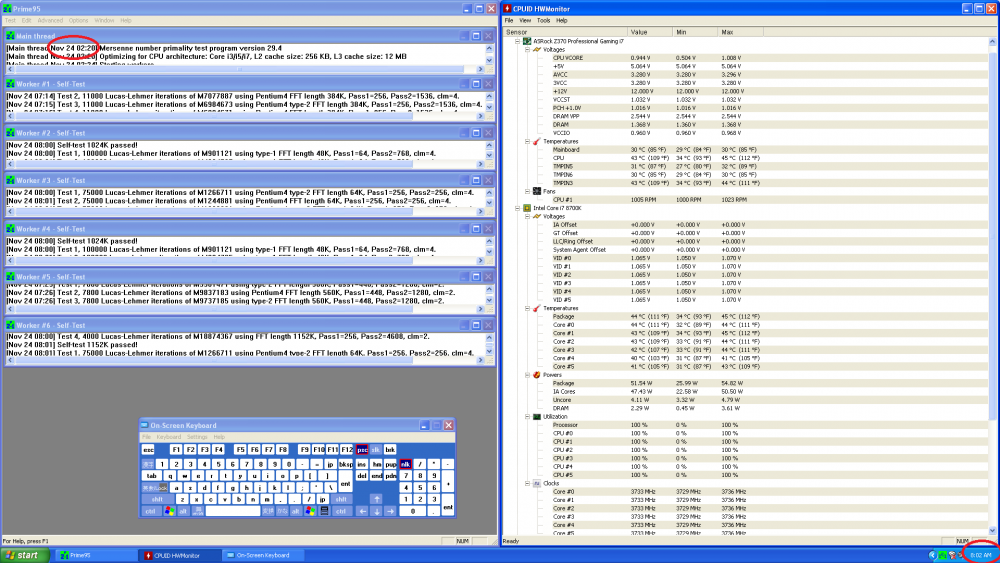
Task: Toggle the left shft key
Action: click(158, 499)
